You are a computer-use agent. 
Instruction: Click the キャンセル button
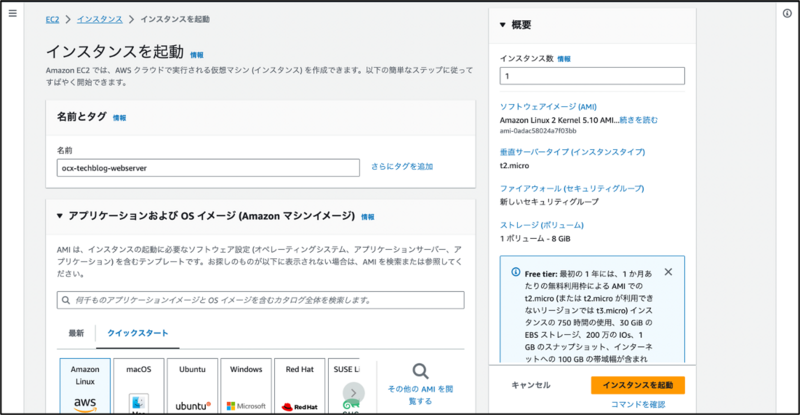tap(531, 385)
